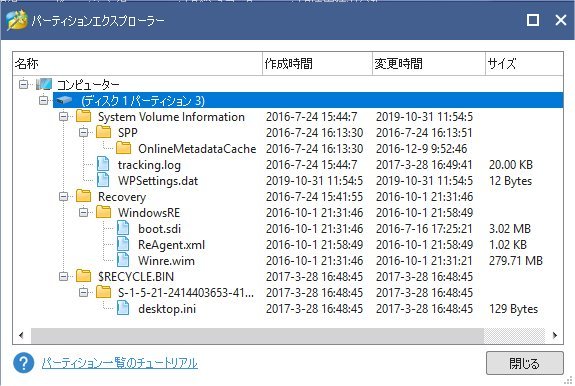
Task: Collapse the System Volume Information folder
Action: 64,116
